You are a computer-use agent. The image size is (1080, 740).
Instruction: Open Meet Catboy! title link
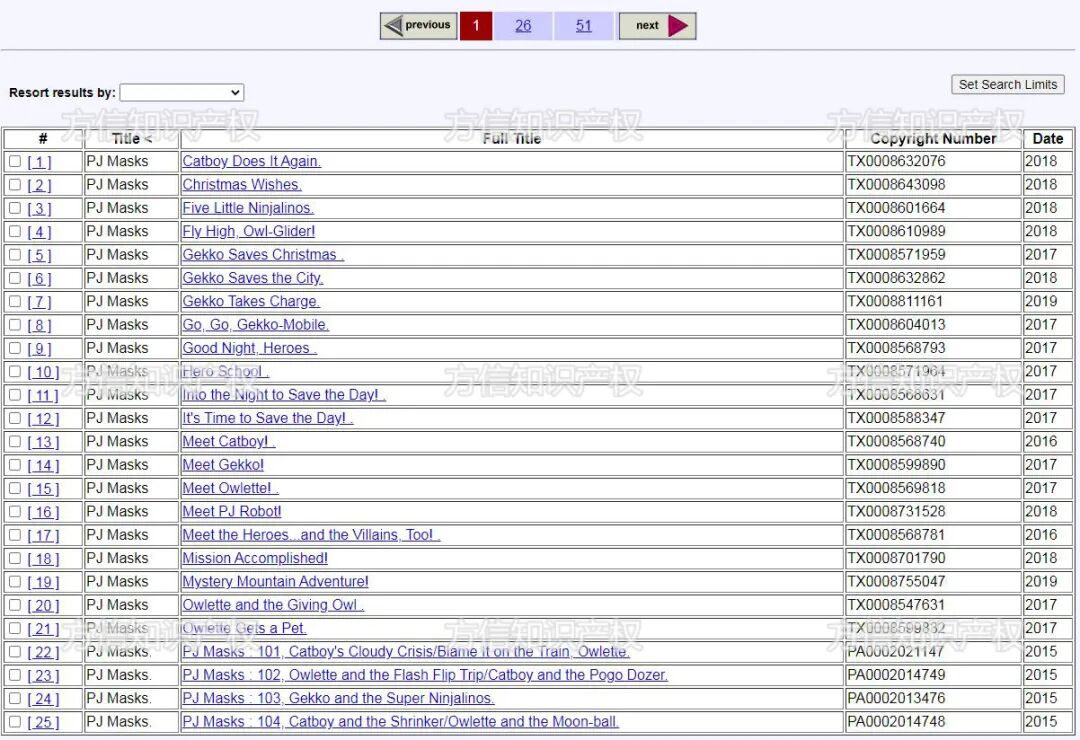(x=229, y=442)
